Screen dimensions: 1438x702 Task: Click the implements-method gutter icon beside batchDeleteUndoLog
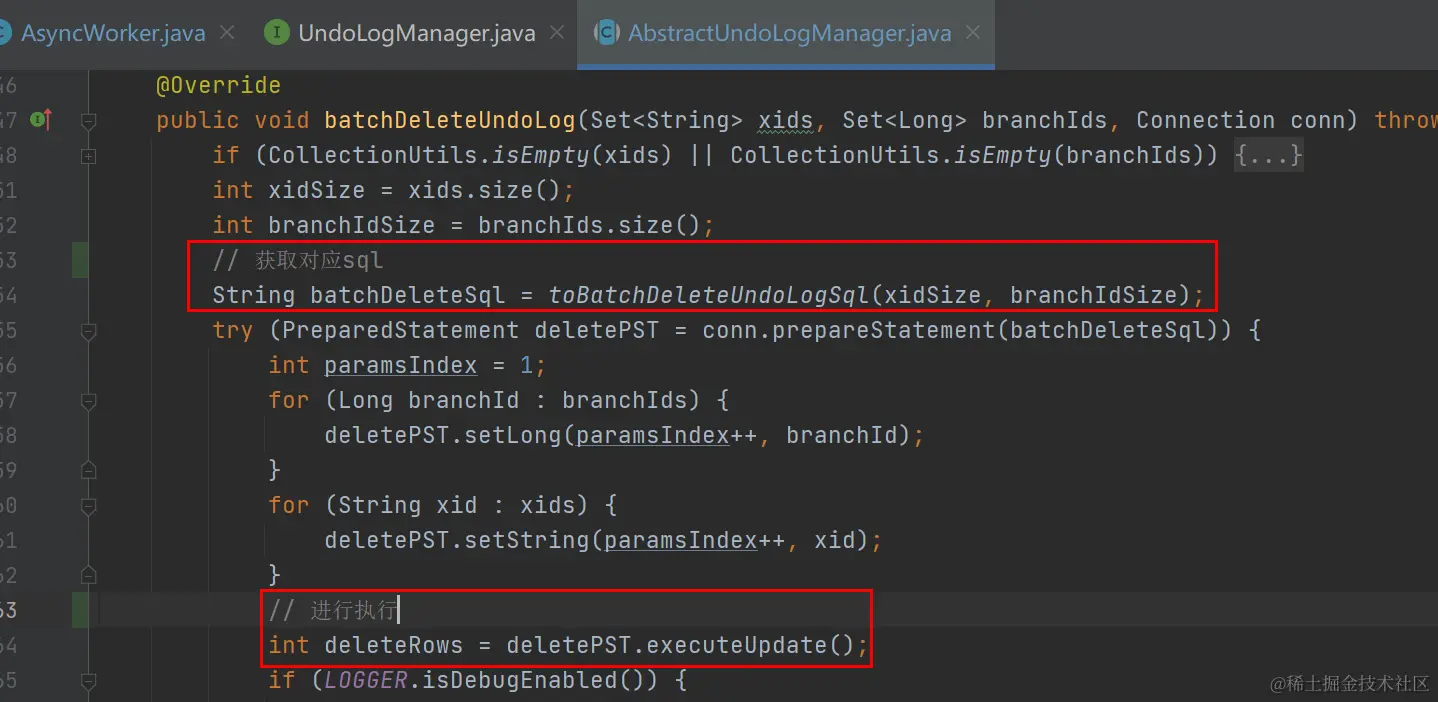point(42,120)
